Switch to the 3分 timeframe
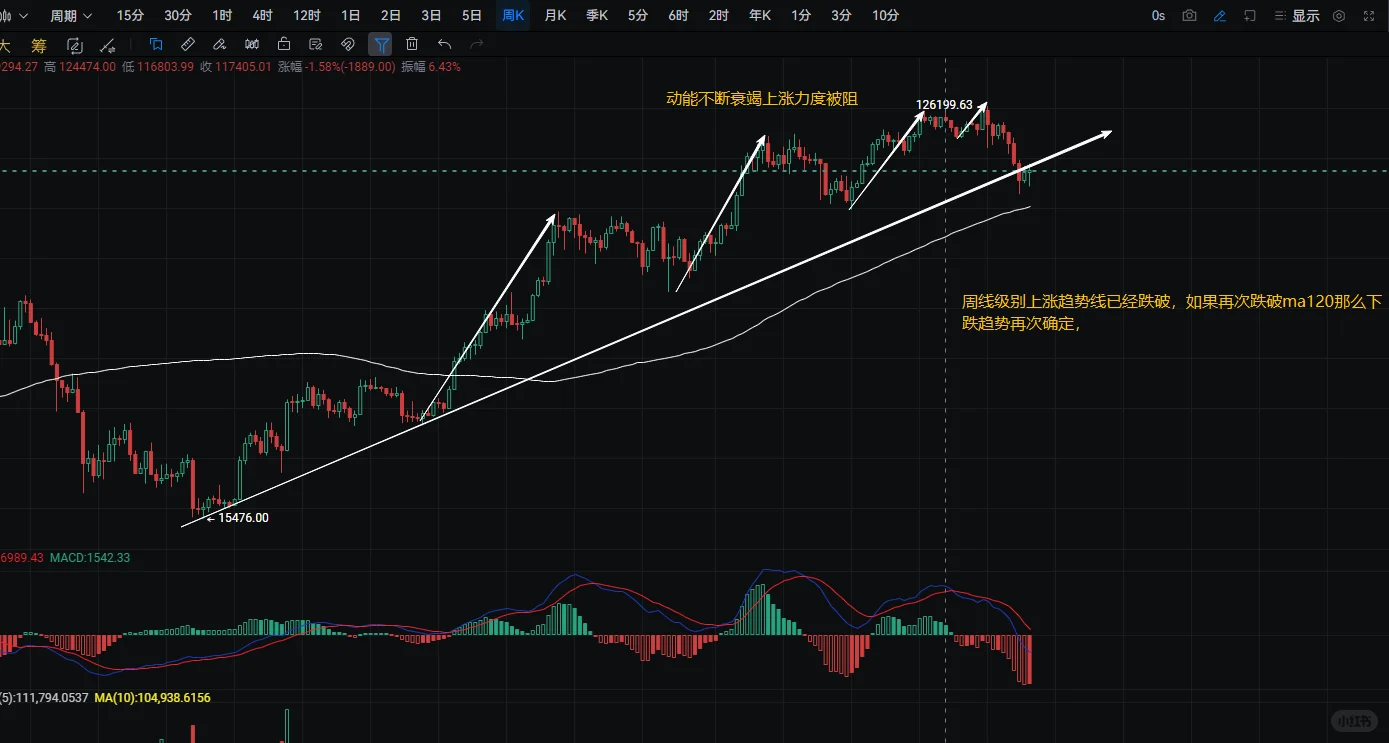The height and width of the screenshot is (743, 1389). pos(842,15)
